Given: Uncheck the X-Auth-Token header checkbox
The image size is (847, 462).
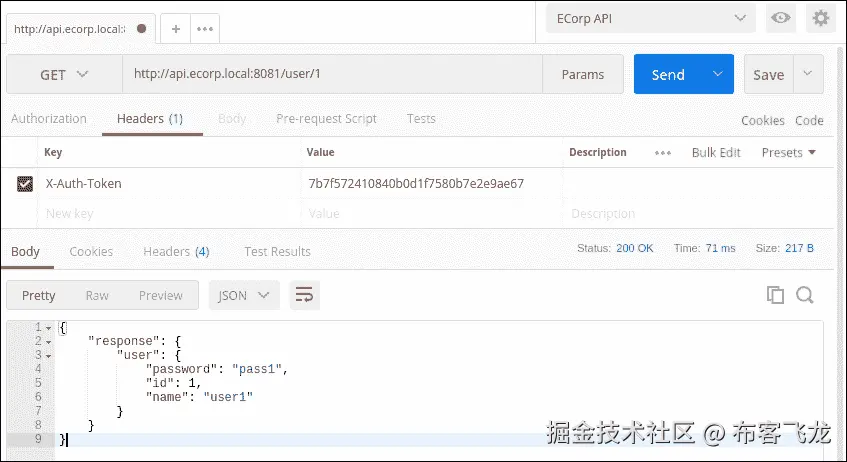Looking at the screenshot, I should tap(24, 184).
